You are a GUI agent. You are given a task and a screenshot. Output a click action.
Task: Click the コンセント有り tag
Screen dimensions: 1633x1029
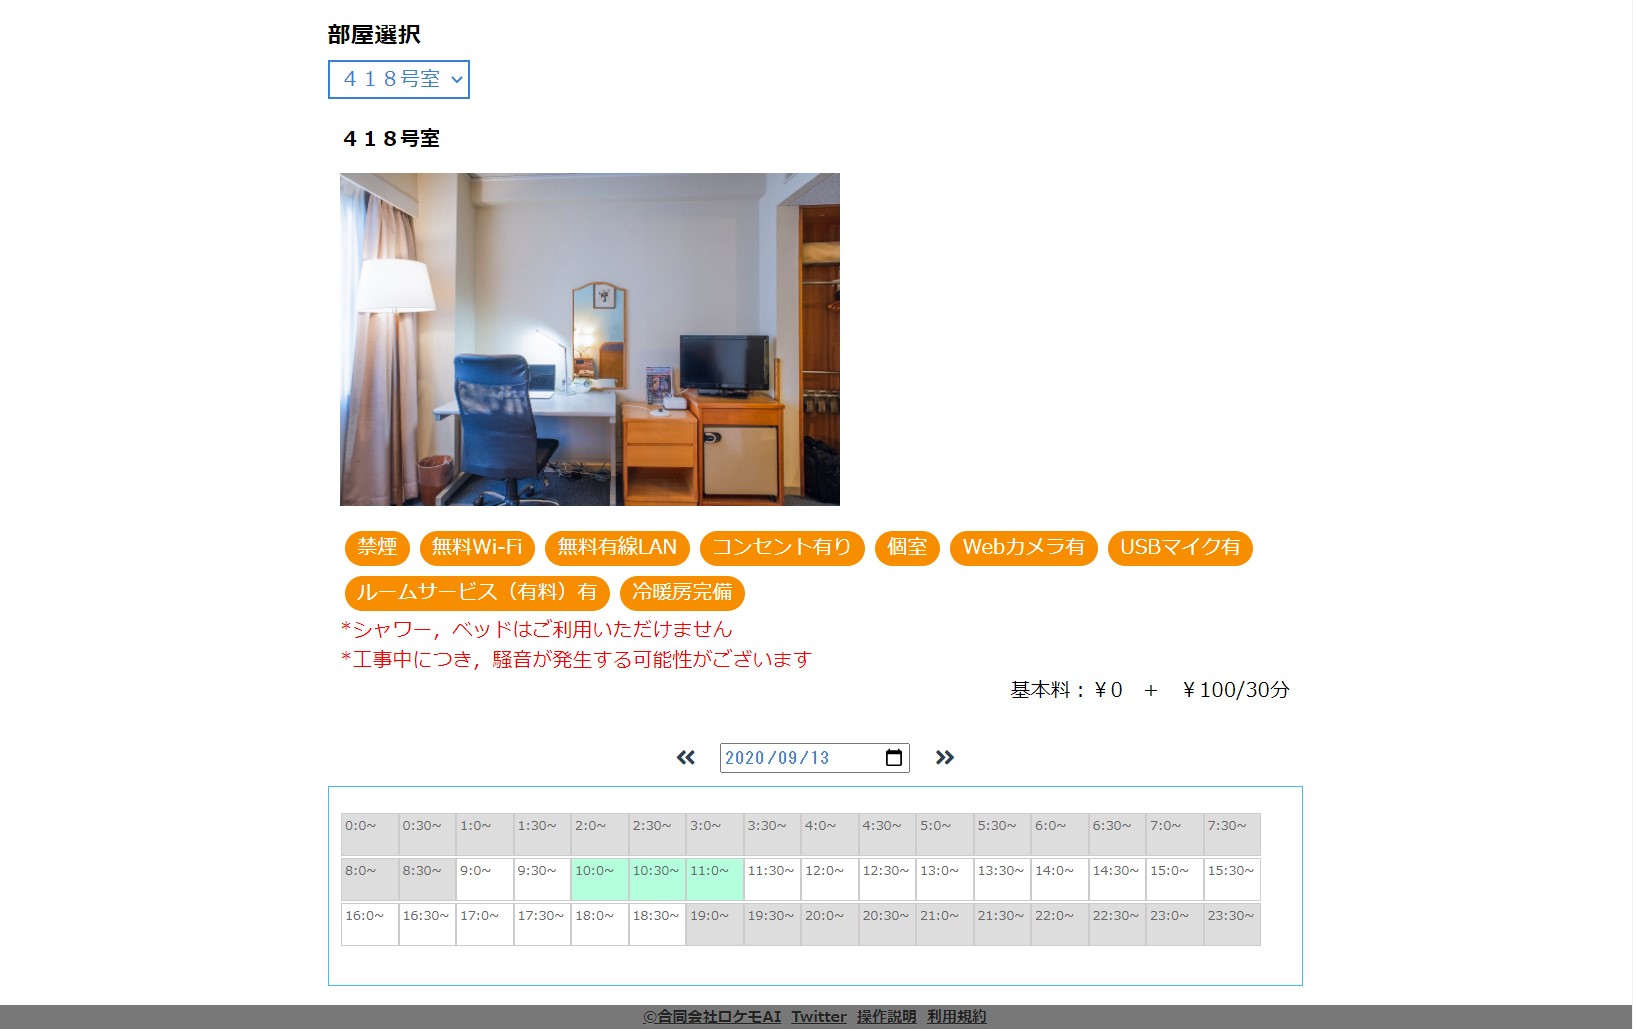tap(782, 547)
